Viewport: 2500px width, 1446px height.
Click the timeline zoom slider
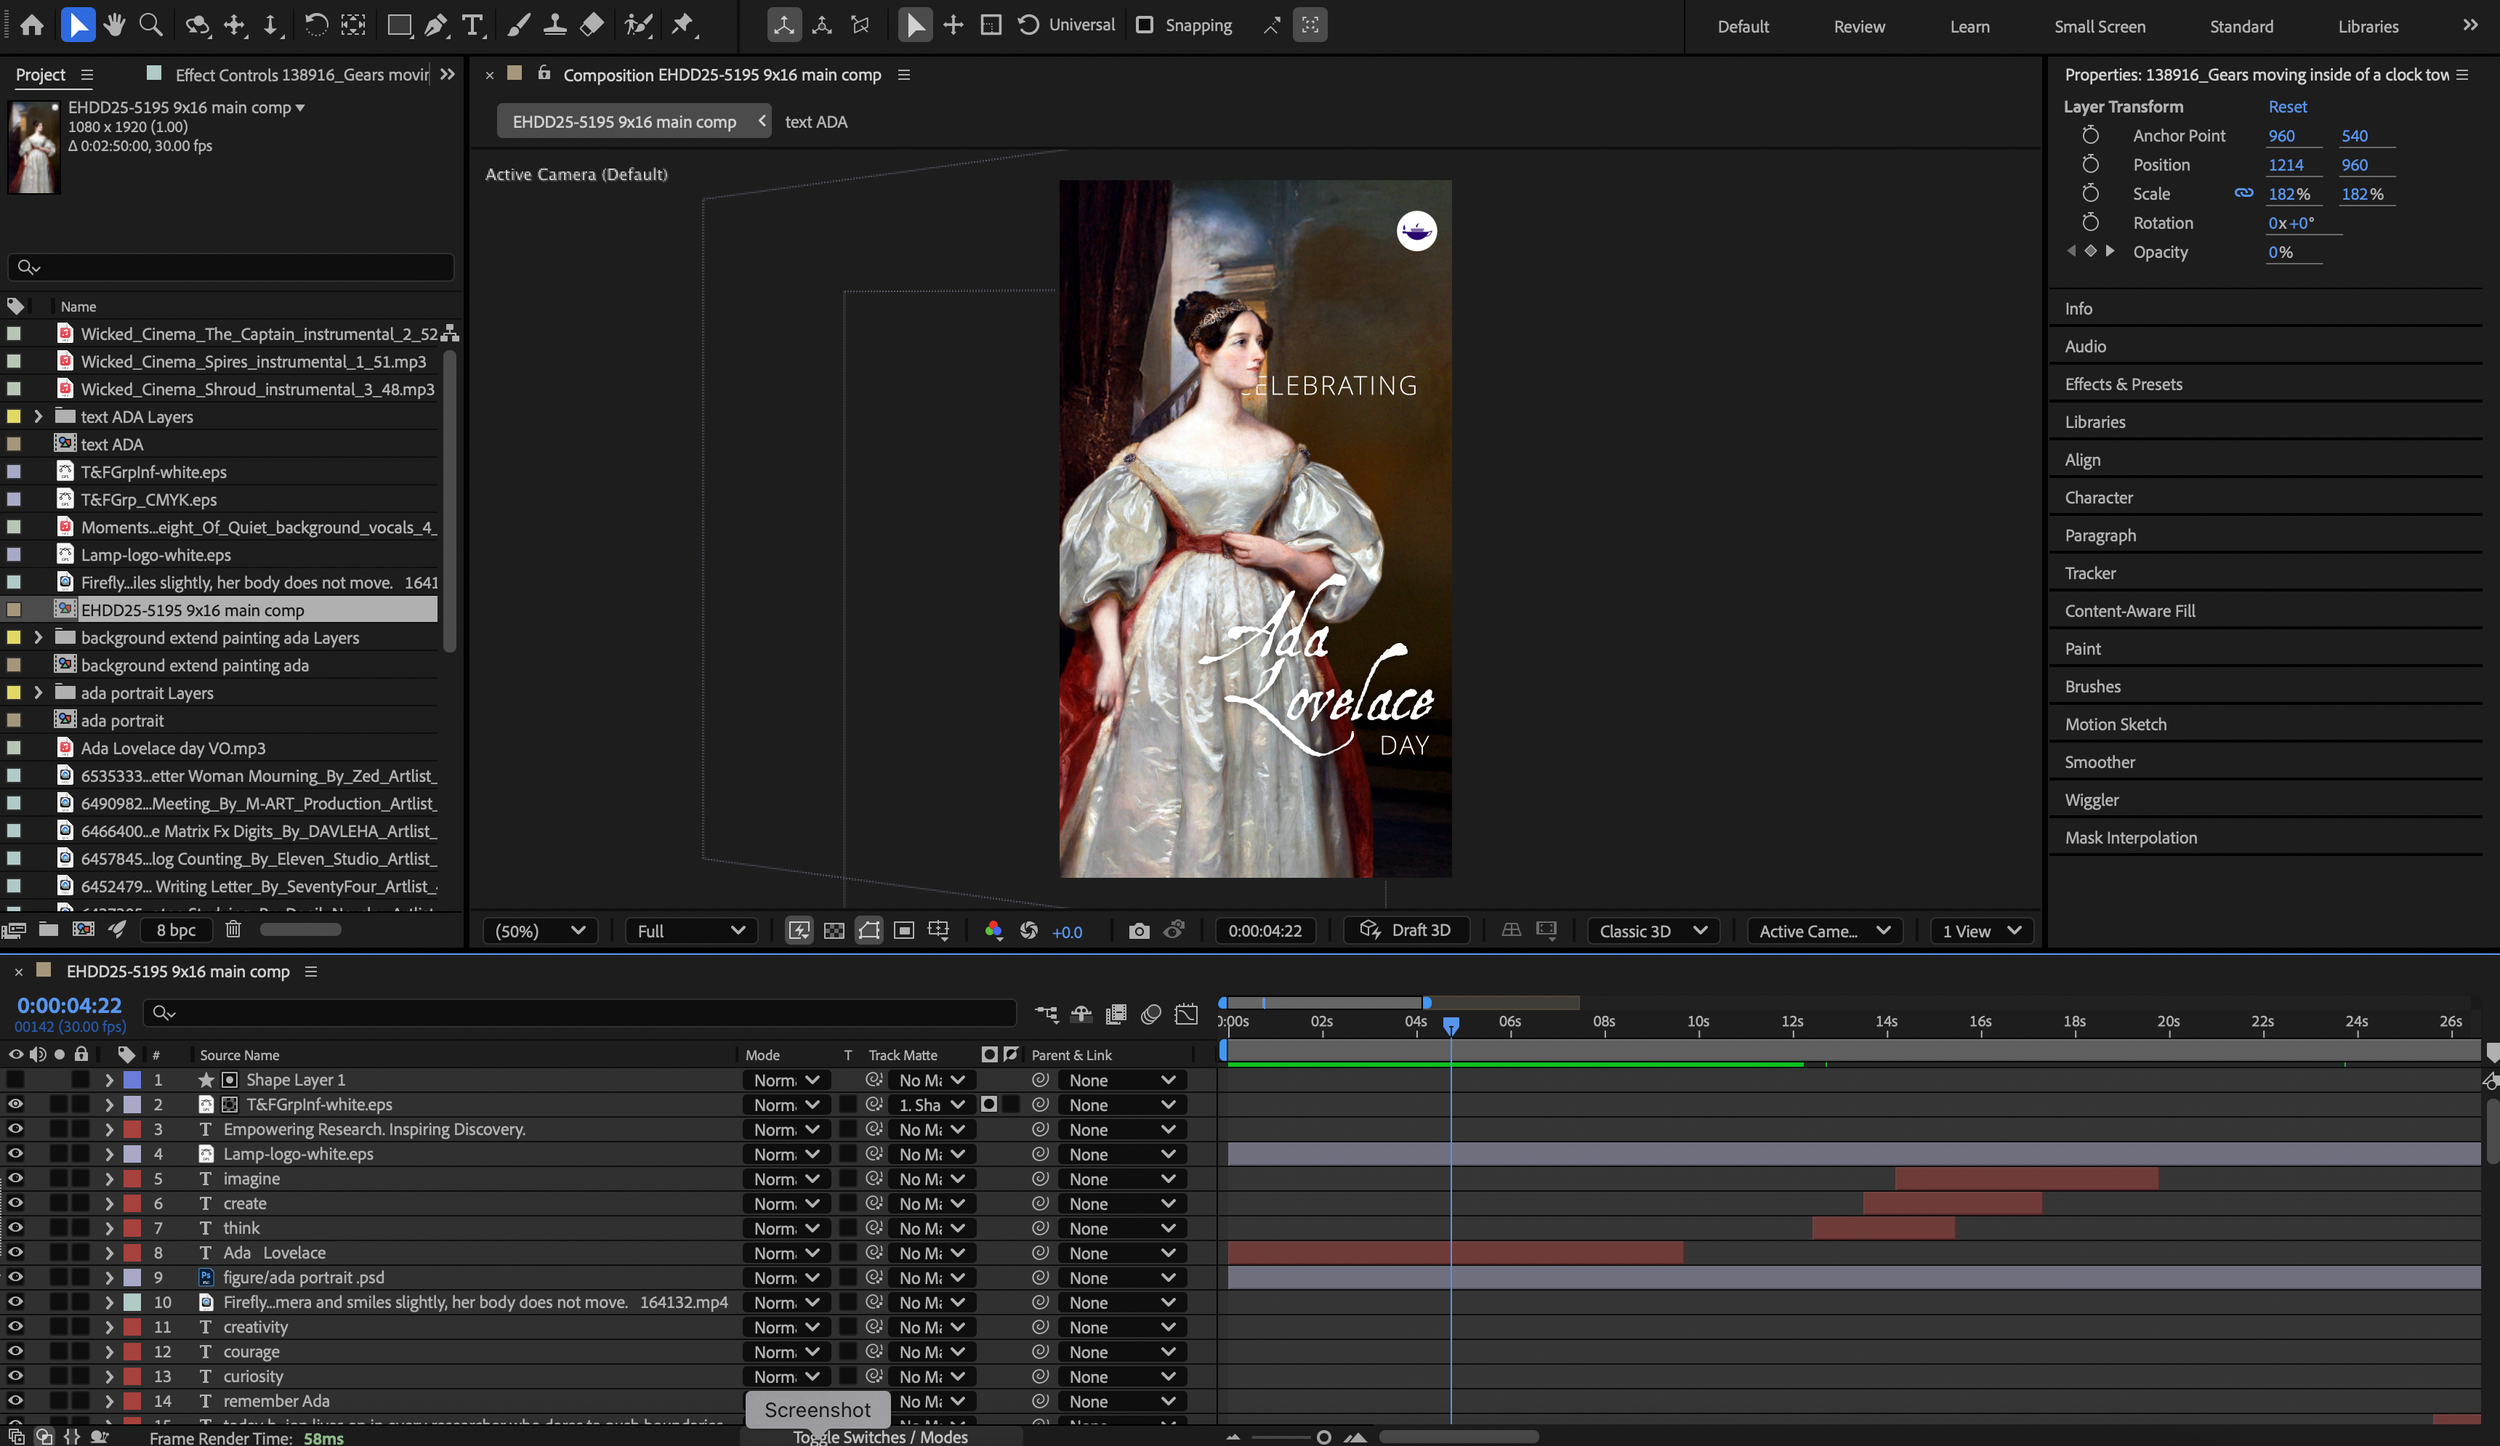point(1323,1437)
